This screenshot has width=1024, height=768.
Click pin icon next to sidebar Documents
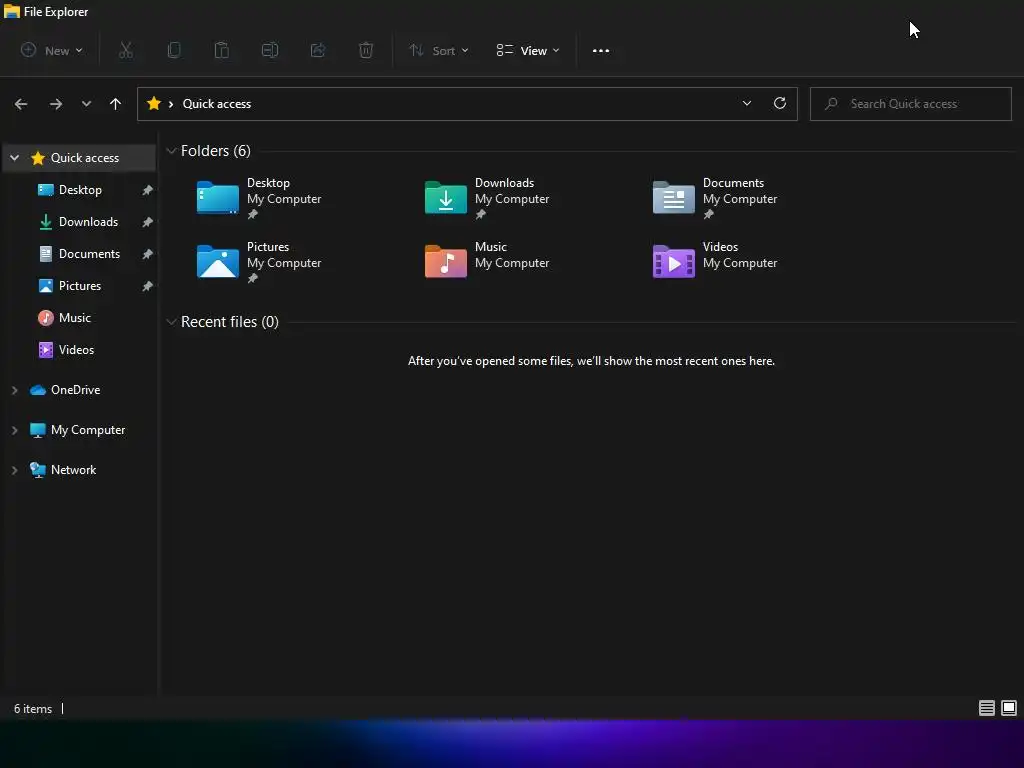coord(148,254)
